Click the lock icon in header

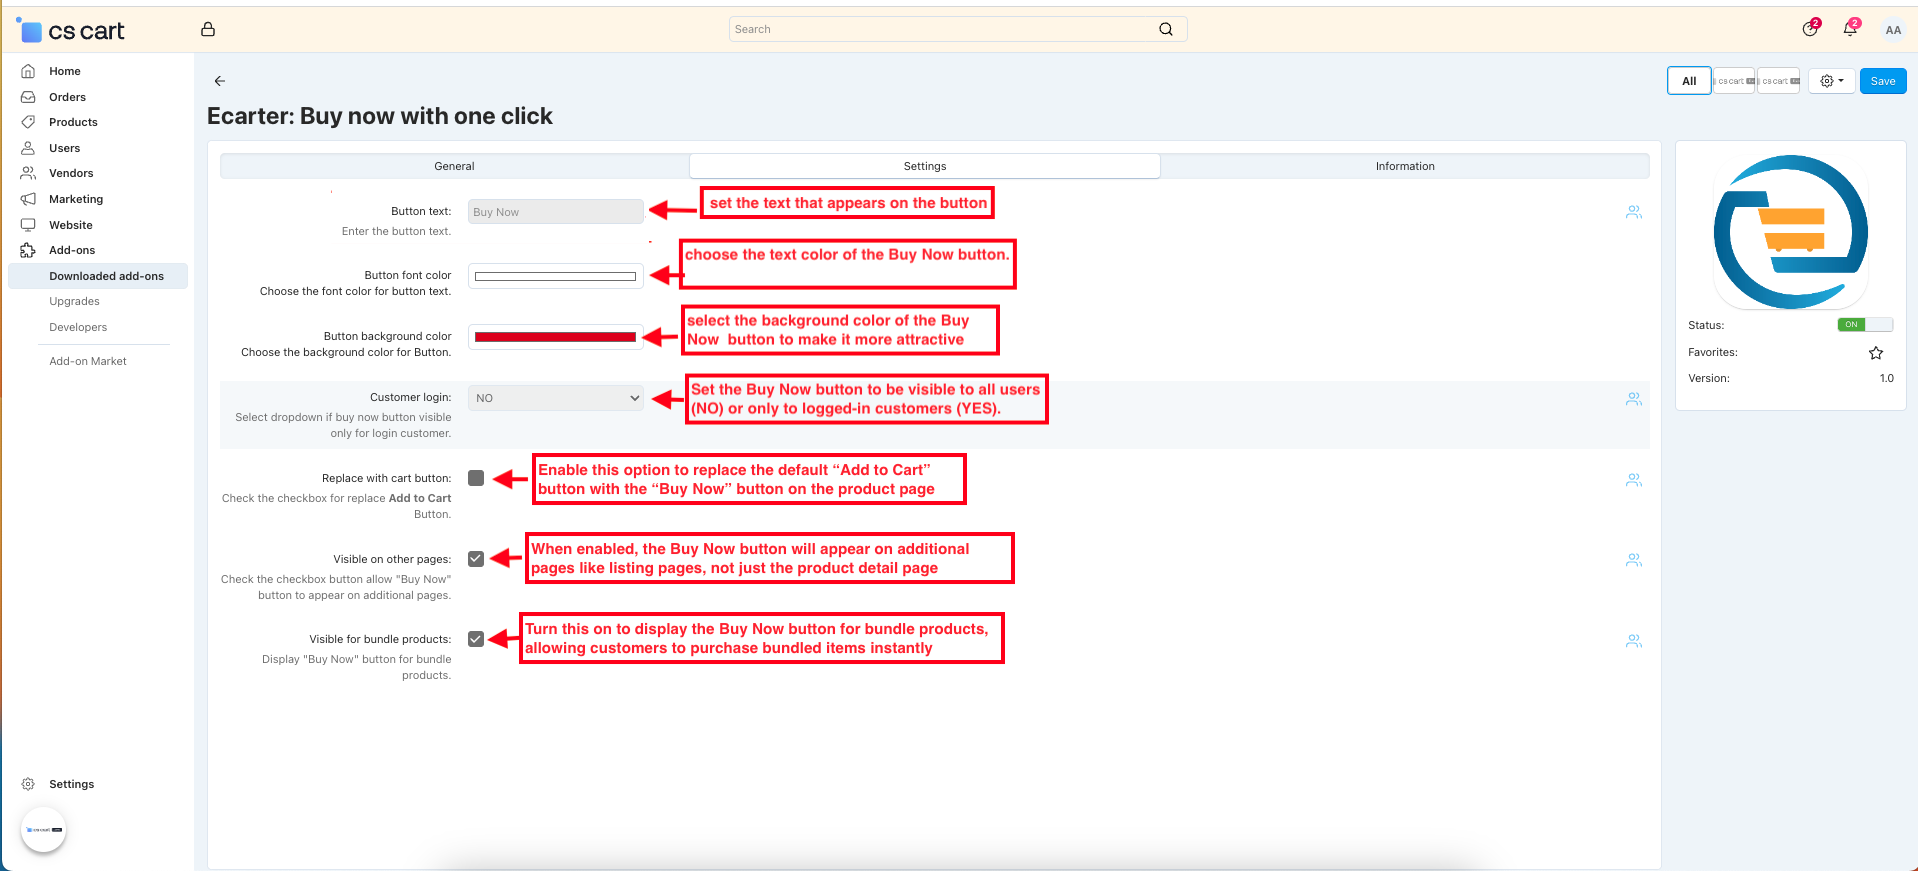pos(208,29)
